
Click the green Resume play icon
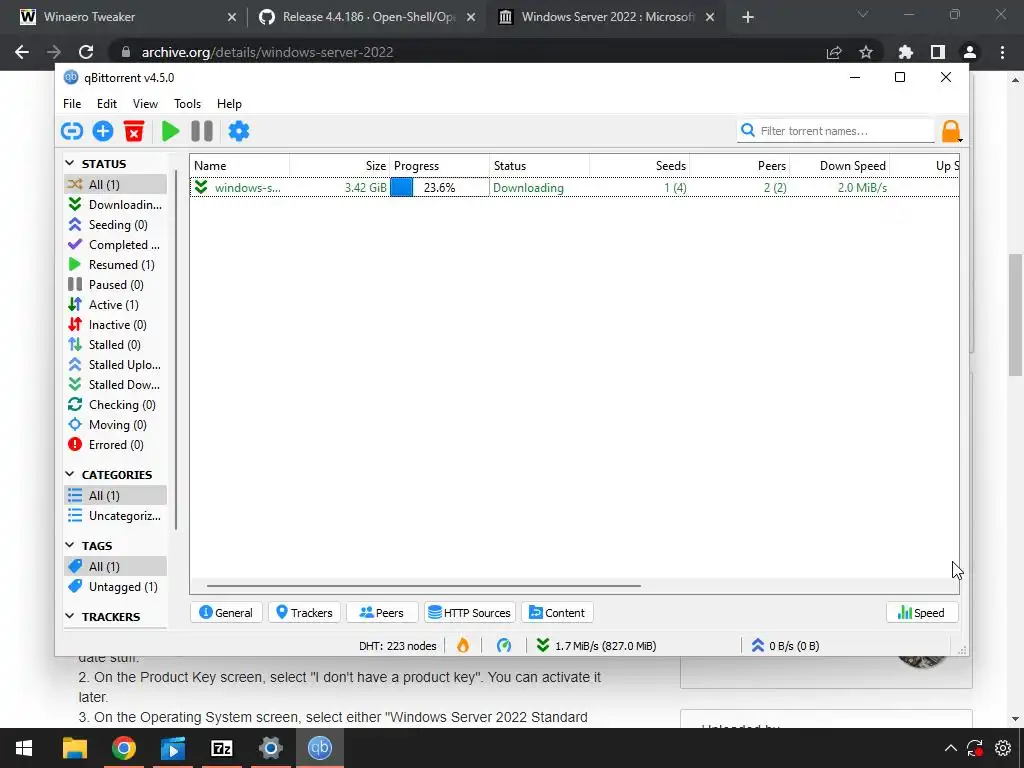point(170,131)
